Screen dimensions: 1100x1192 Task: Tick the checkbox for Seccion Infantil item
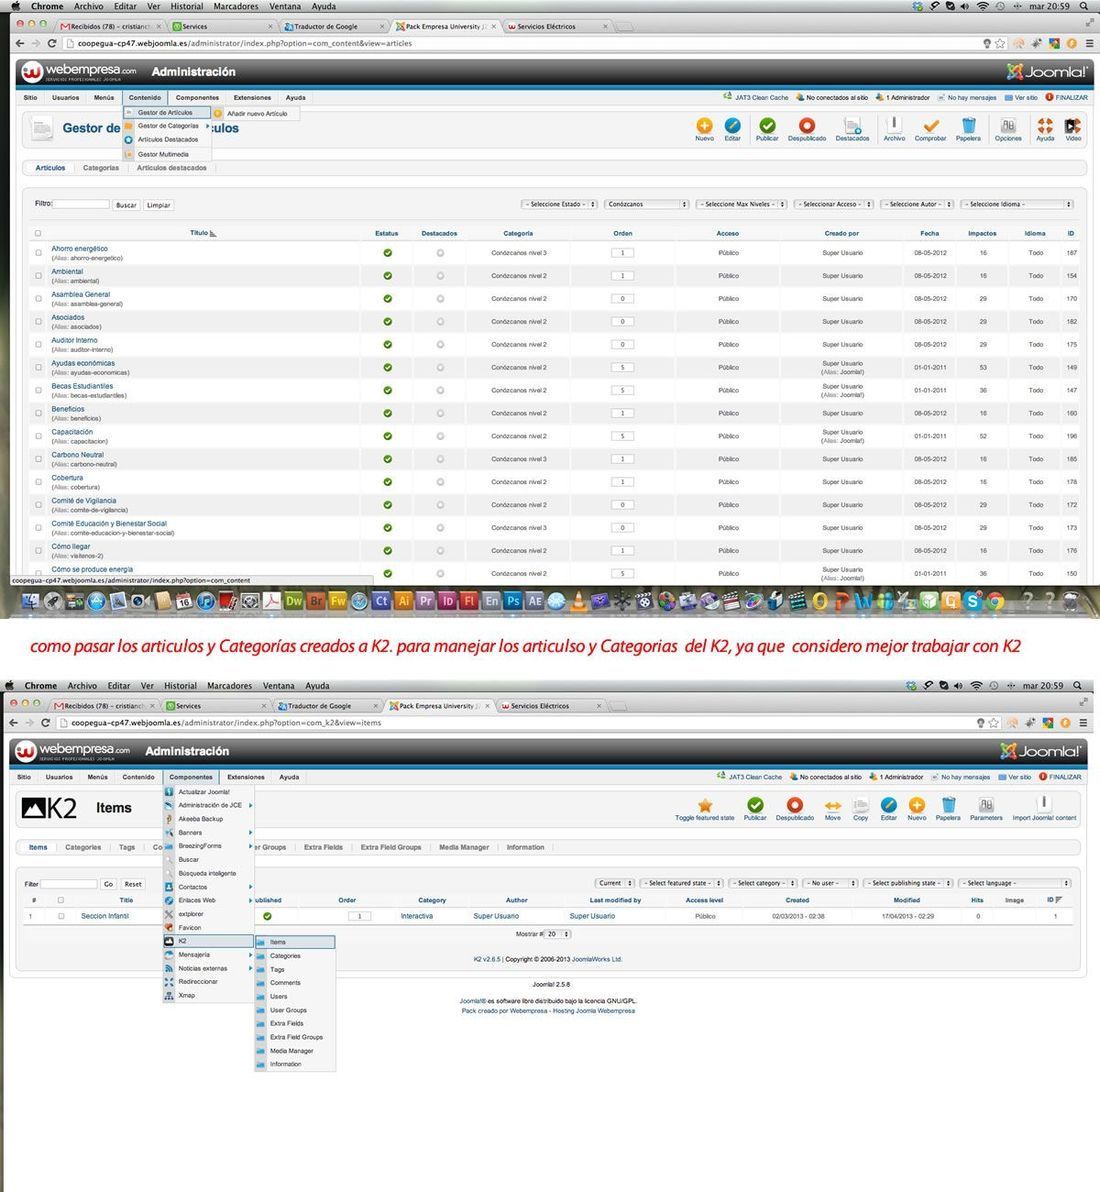61,916
